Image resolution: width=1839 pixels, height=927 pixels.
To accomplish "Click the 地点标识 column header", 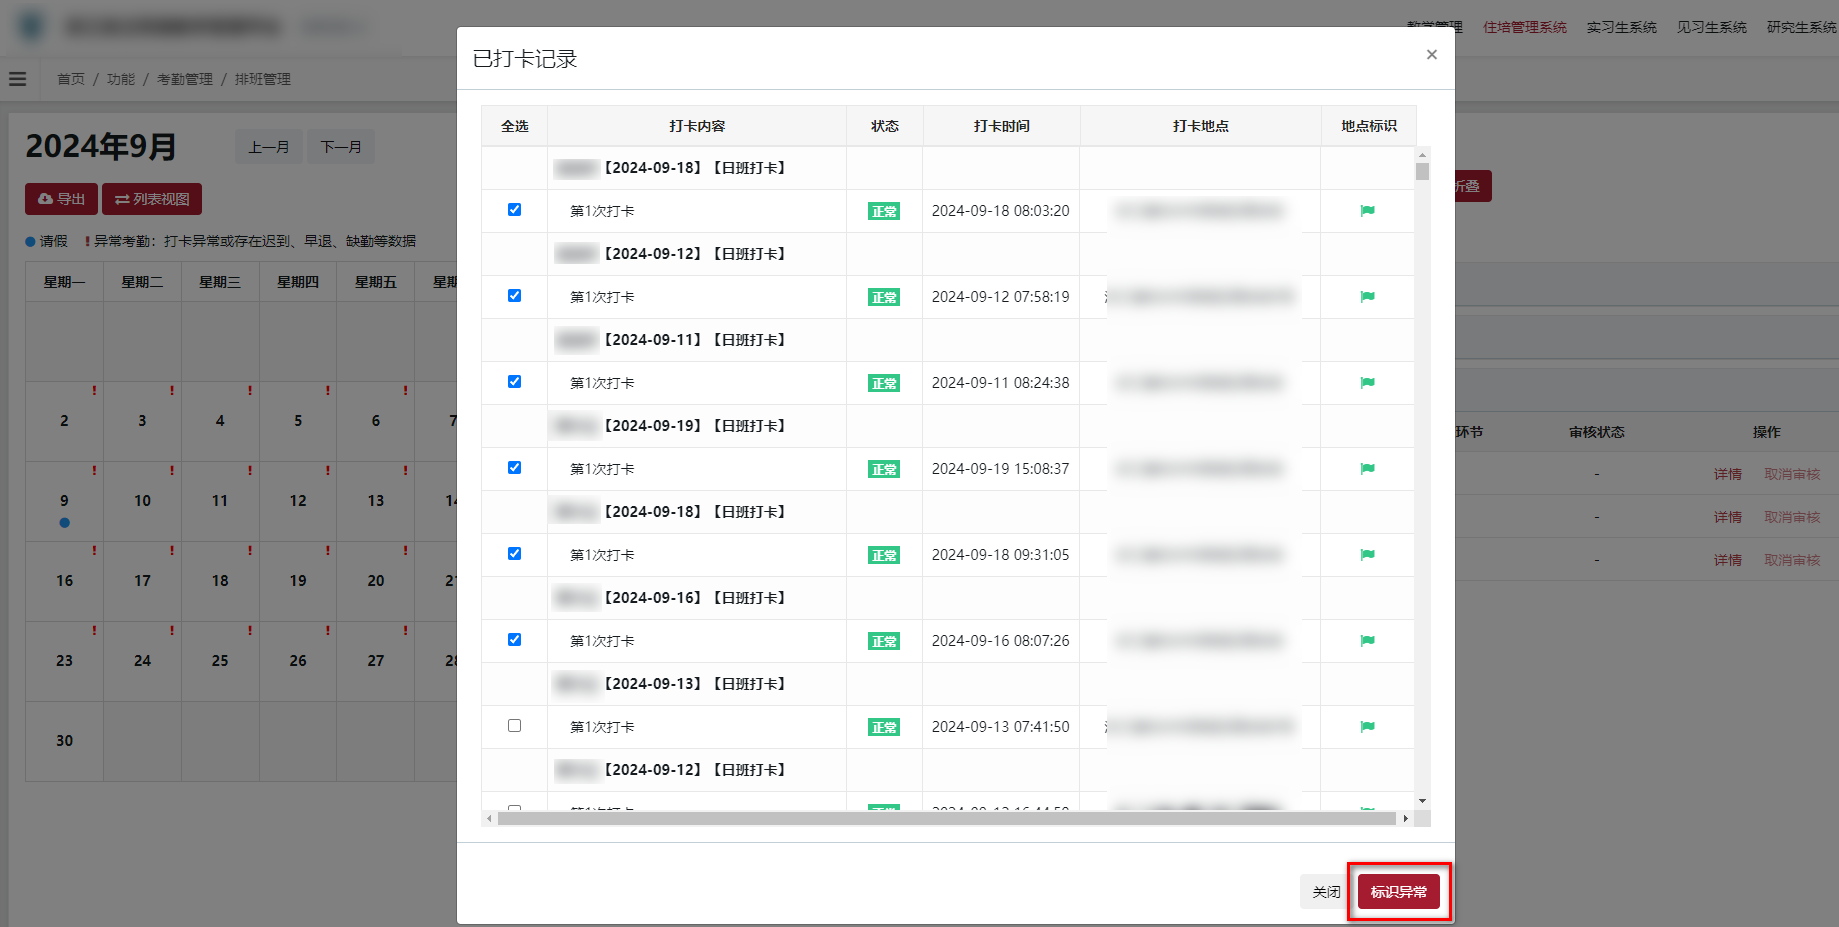I will point(1368,126).
